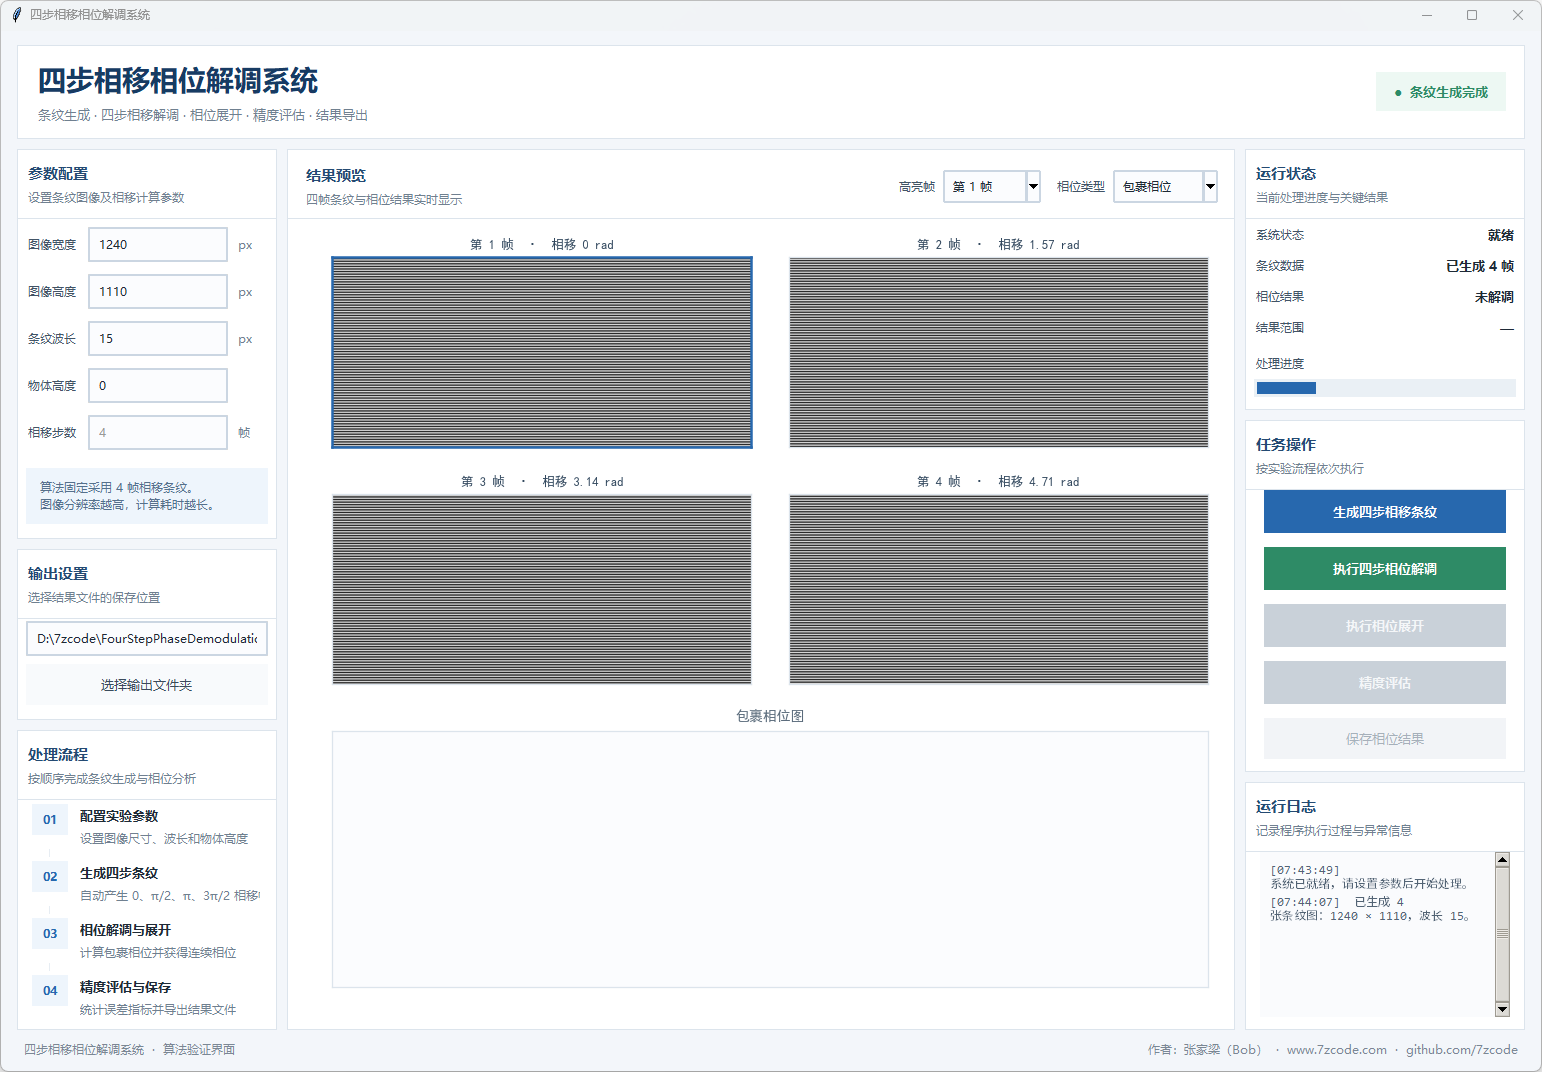The width and height of the screenshot is (1542, 1072).
Task: Click the run log scrollbar thumb
Action: (1502, 933)
